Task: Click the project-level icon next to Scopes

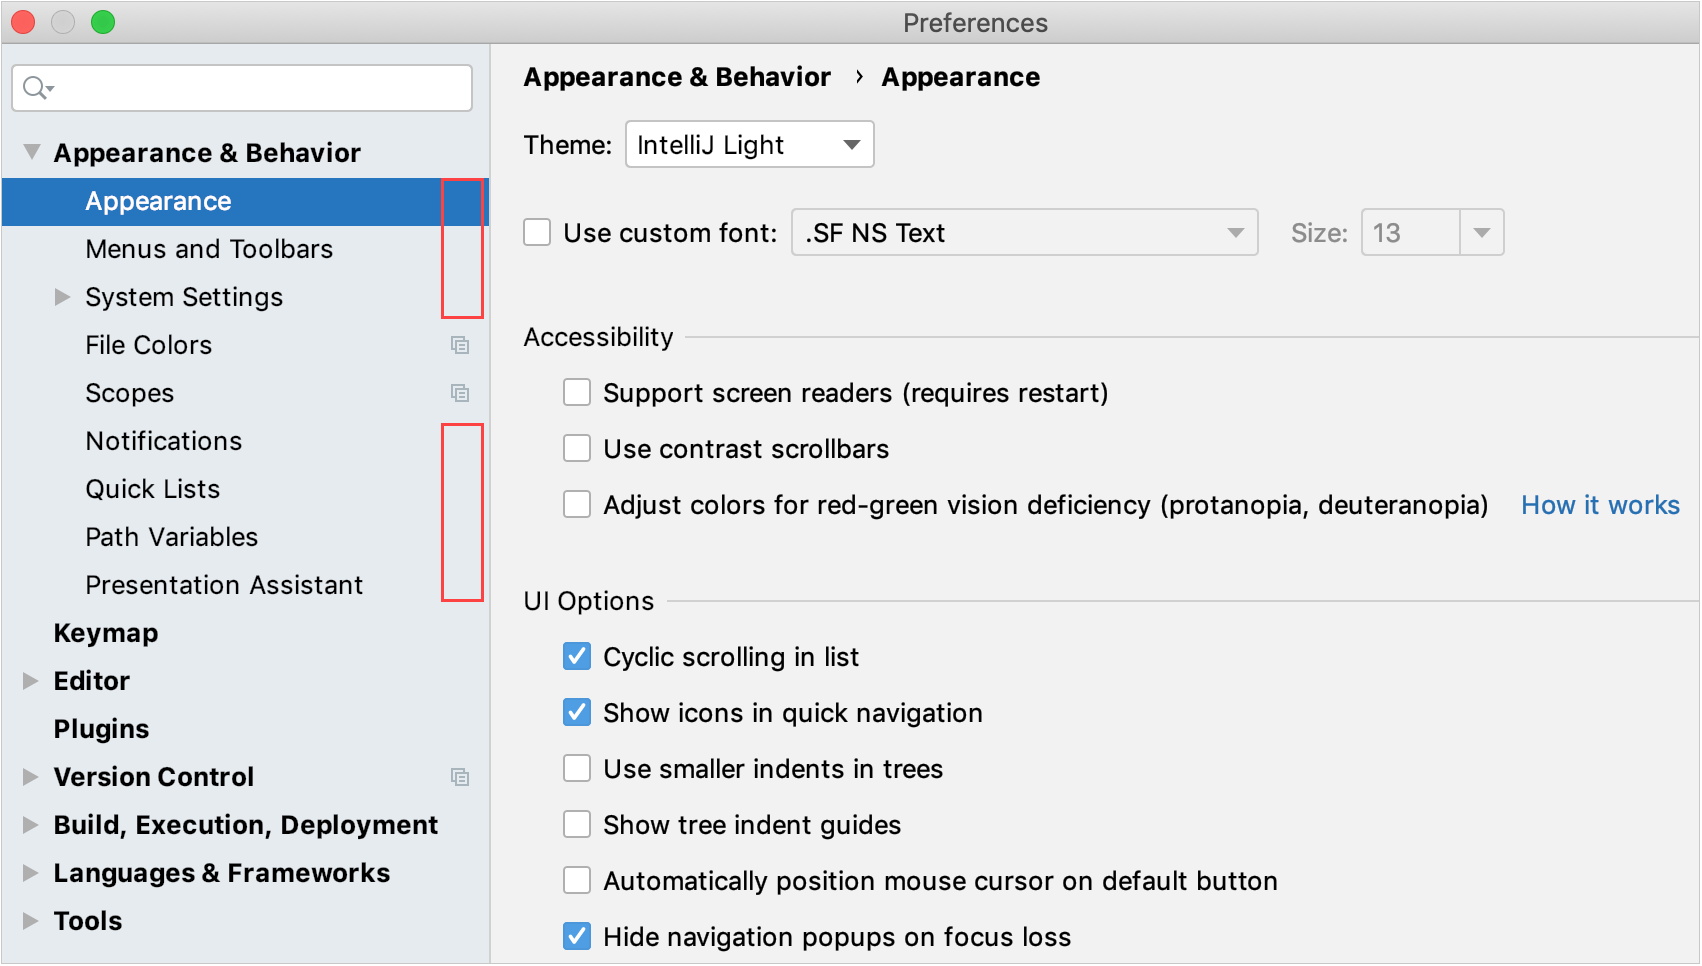Action: point(461,393)
